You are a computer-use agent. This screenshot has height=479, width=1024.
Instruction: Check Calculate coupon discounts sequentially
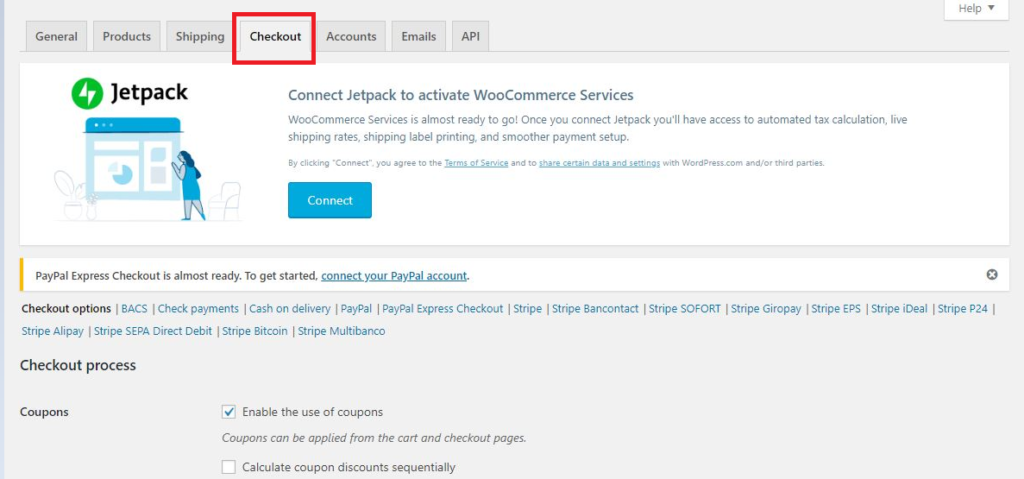(x=229, y=467)
